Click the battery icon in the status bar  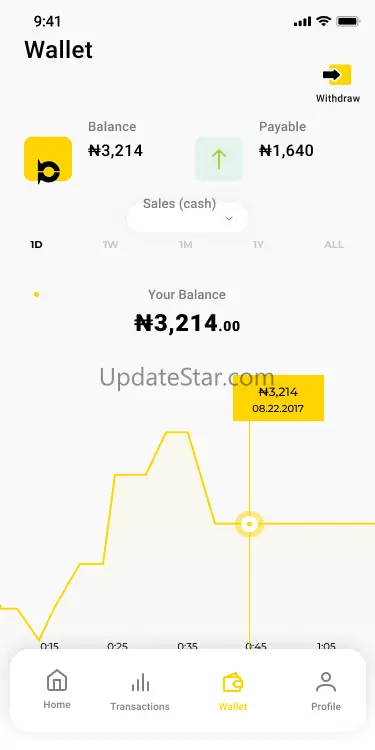click(x=348, y=21)
